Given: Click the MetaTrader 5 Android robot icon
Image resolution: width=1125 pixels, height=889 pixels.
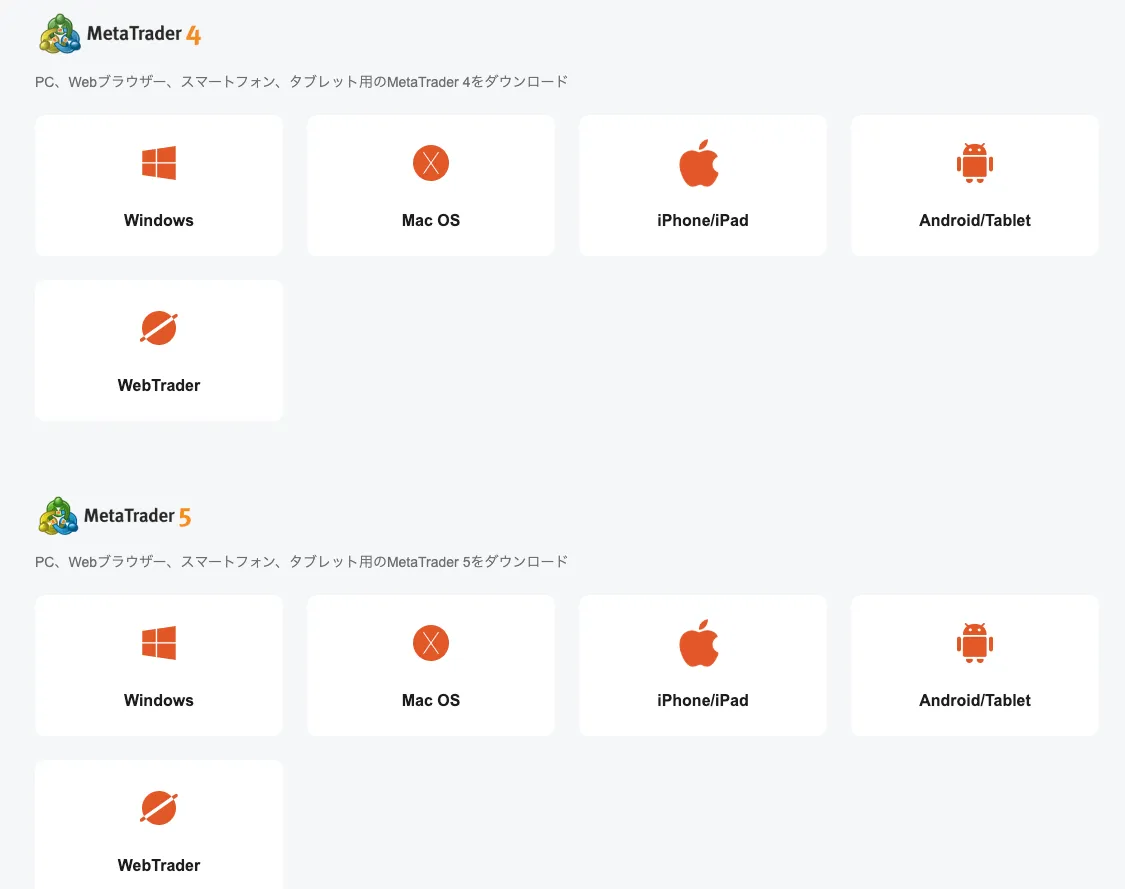Looking at the screenshot, I should tap(974, 643).
